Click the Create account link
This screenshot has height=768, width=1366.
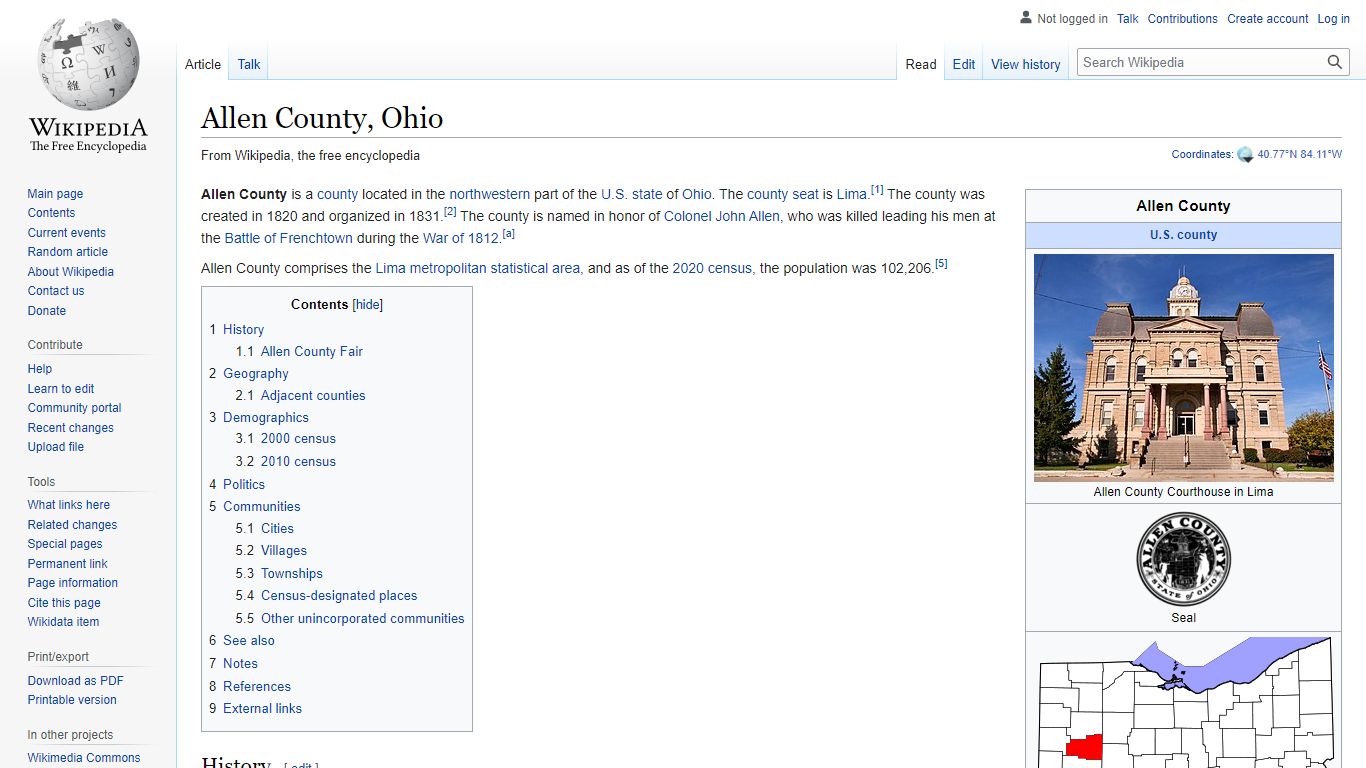[x=1268, y=19]
